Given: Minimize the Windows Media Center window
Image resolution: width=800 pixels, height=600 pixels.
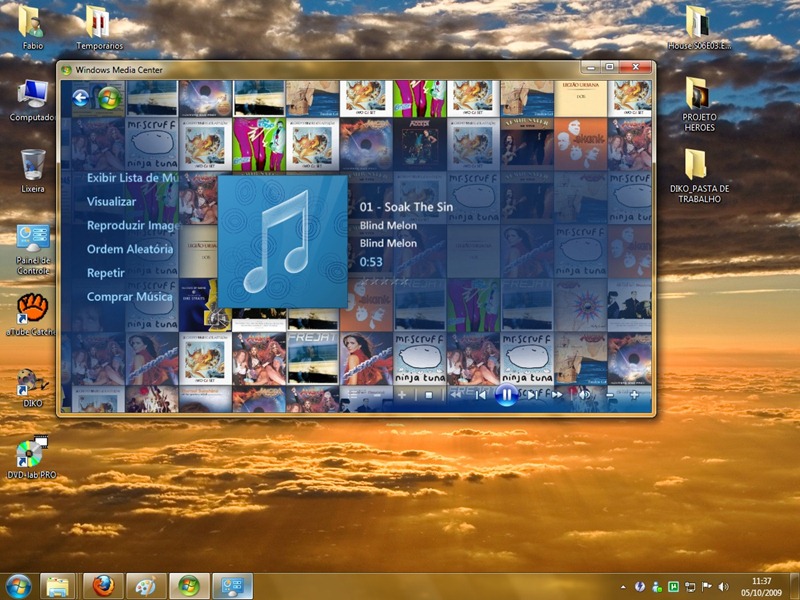Looking at the screenshot, I should click(590, 67).
